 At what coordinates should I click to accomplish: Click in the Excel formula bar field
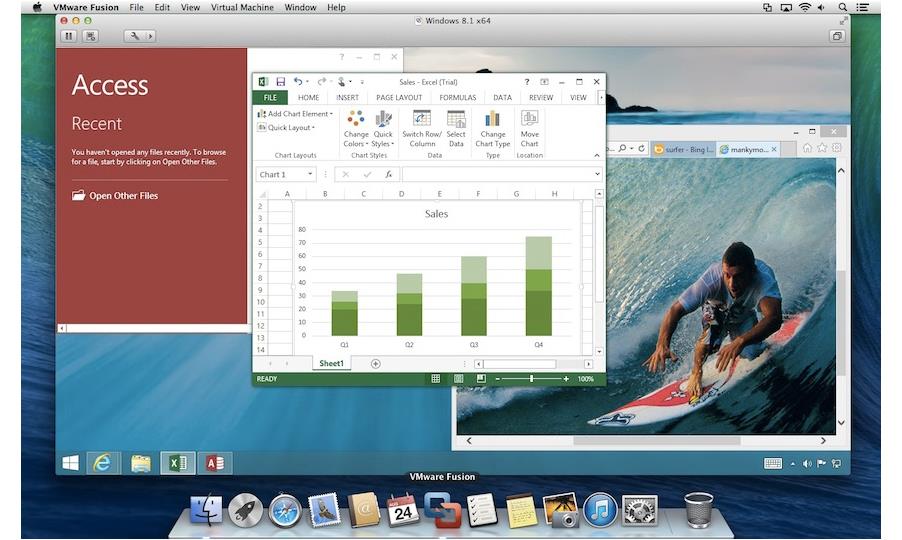tap(497, 174)
